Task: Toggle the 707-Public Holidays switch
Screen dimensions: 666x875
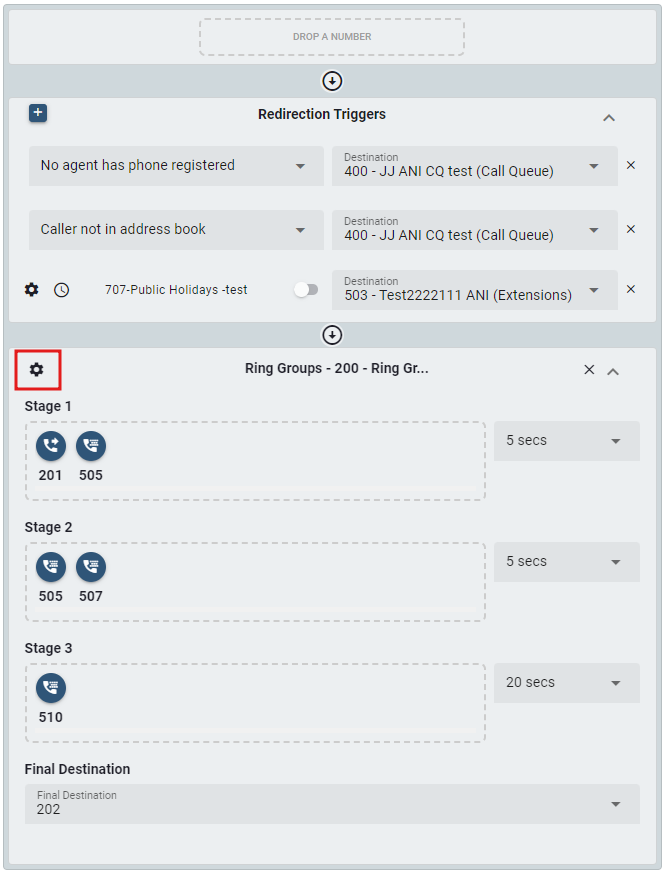Action: point(306,290)
